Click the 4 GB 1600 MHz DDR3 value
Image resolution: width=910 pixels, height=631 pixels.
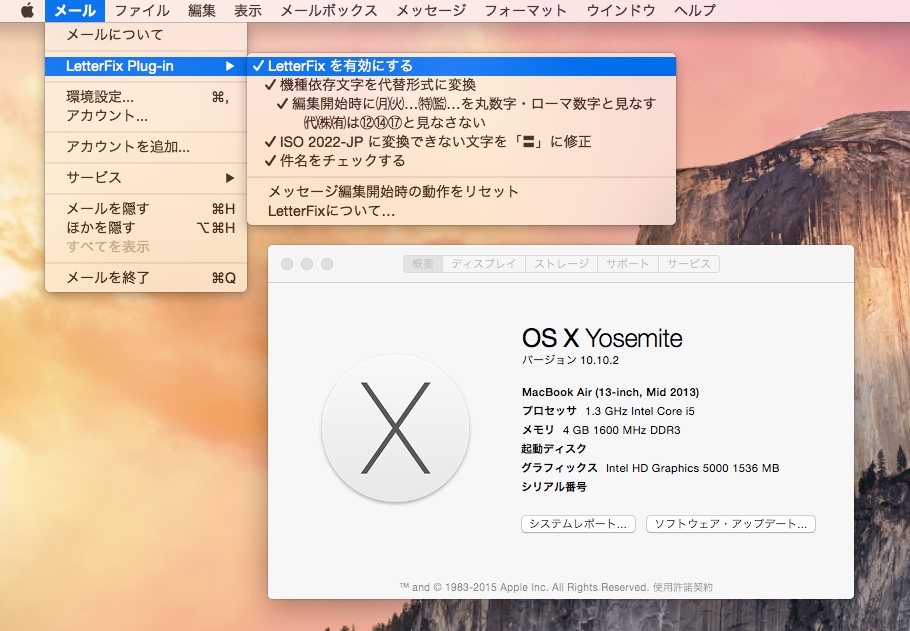pos(622,431)
